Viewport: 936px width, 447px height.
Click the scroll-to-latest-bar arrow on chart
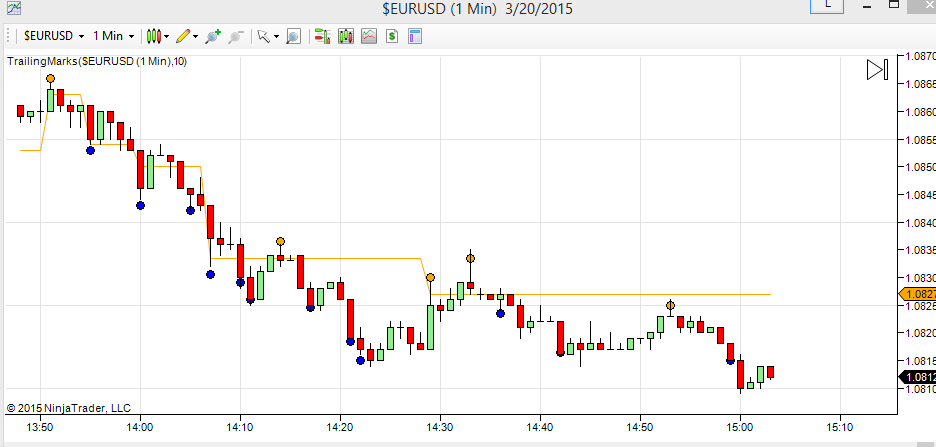878,69
